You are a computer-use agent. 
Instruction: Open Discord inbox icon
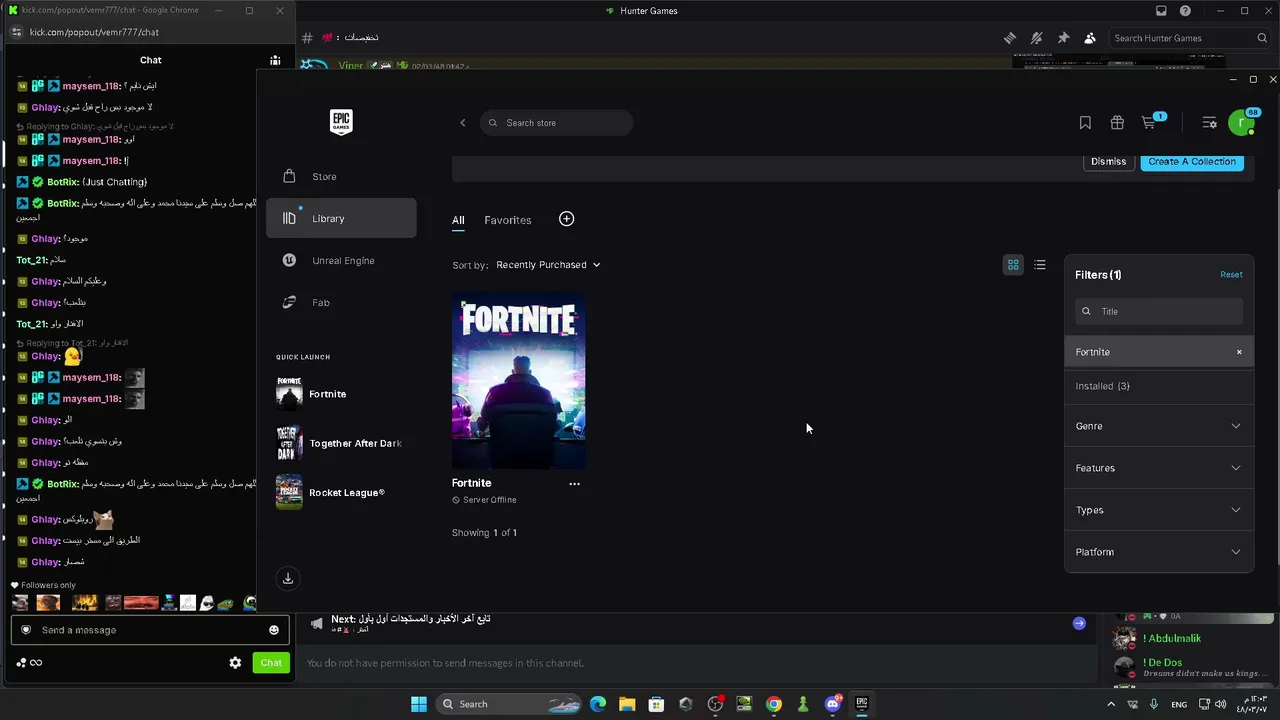coord(1161,11)
